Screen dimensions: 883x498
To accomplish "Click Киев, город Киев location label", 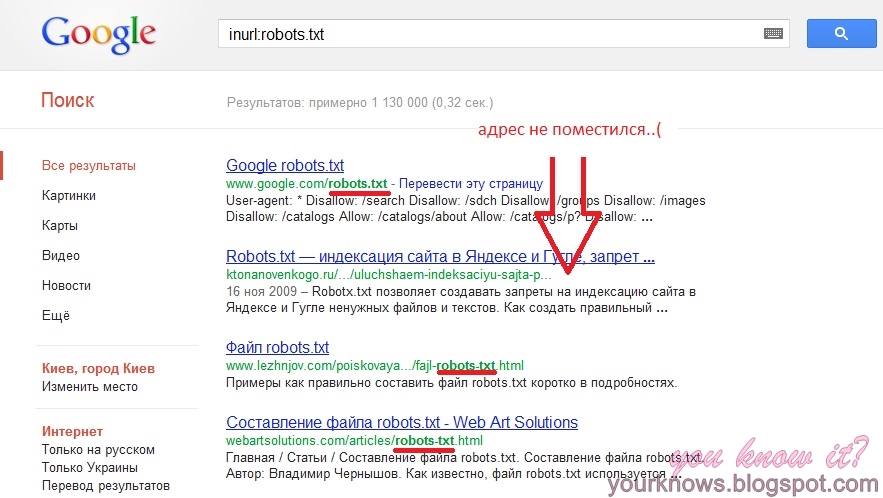I will pyautogui.click(x=98, y=368).
